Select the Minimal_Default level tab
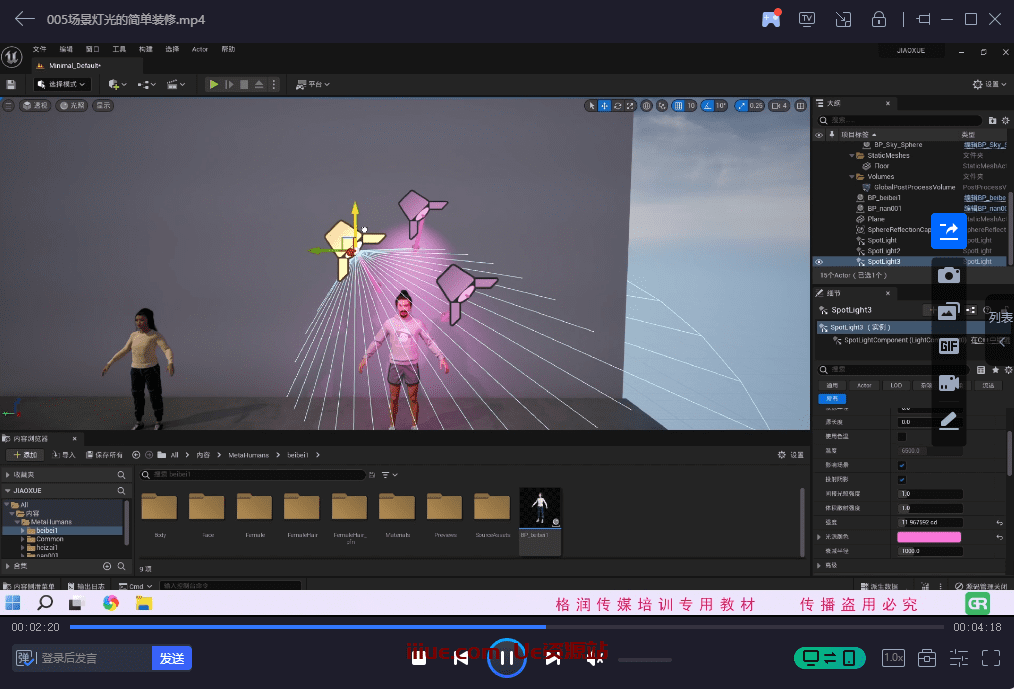This screenshot has height=689, width=1014. (73, 65)
